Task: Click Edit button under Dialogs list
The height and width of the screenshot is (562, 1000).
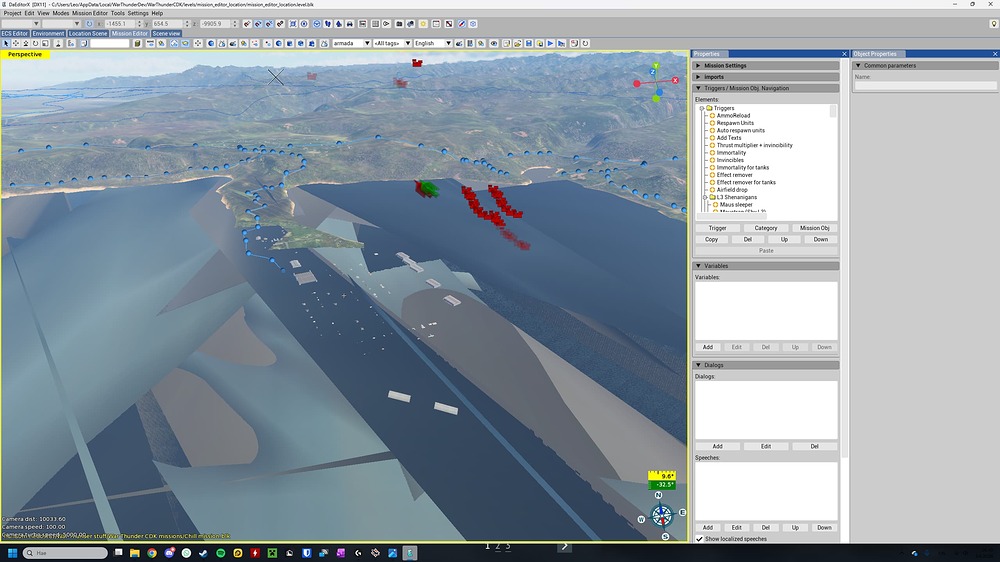Action: tap(766, 447)
